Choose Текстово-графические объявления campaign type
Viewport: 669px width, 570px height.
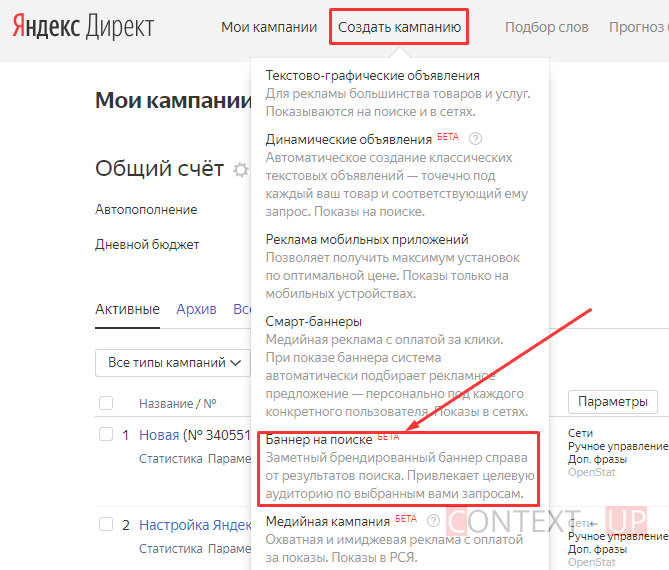pyautogui.click(x=372, y=76)
